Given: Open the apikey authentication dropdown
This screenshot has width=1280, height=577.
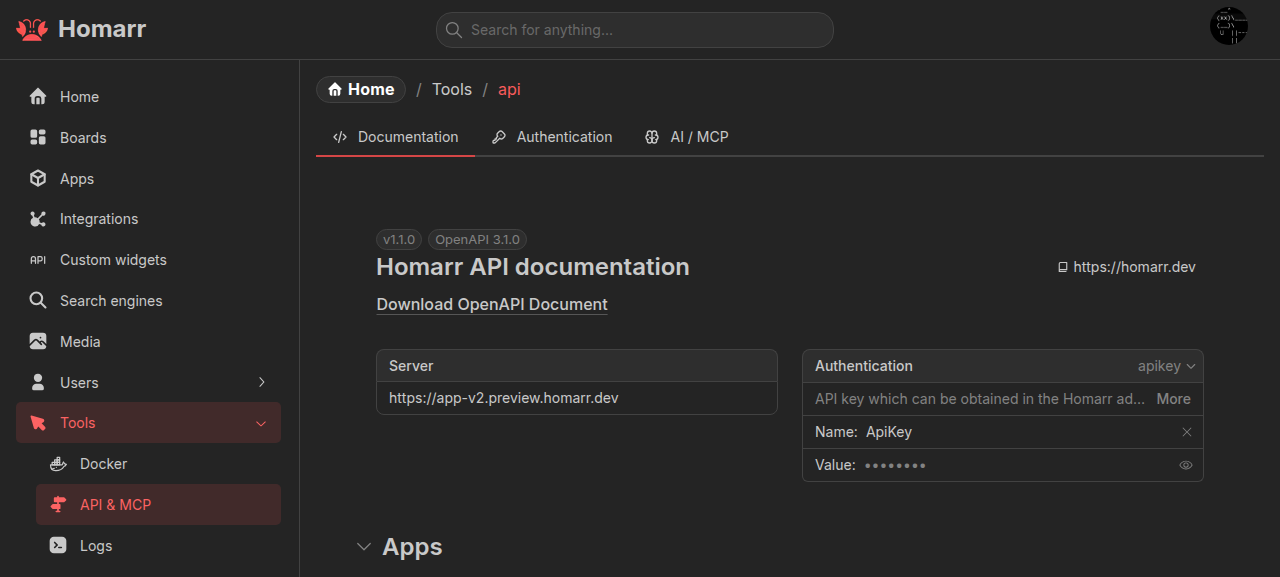Looking at the screenshot, I should pyautogui.click(x=1167, y=366).
